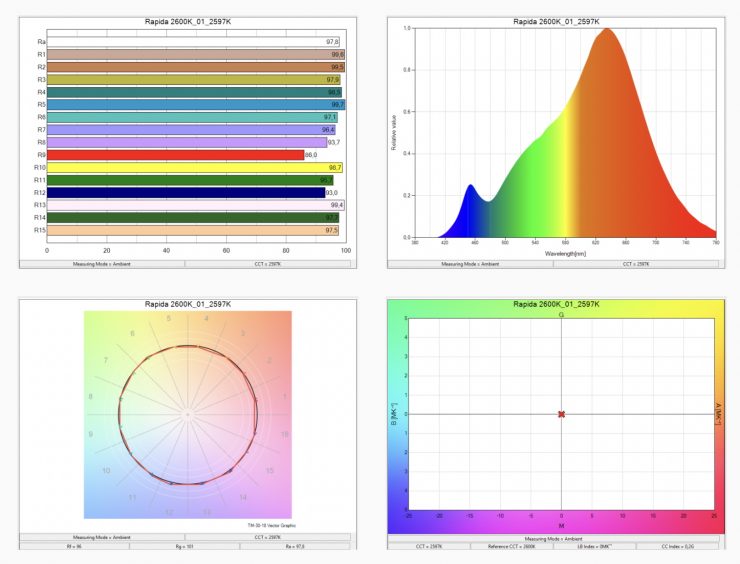Click the Rf = 96 status cell
This screenshot has height=564, width=740.
point(75,546)
